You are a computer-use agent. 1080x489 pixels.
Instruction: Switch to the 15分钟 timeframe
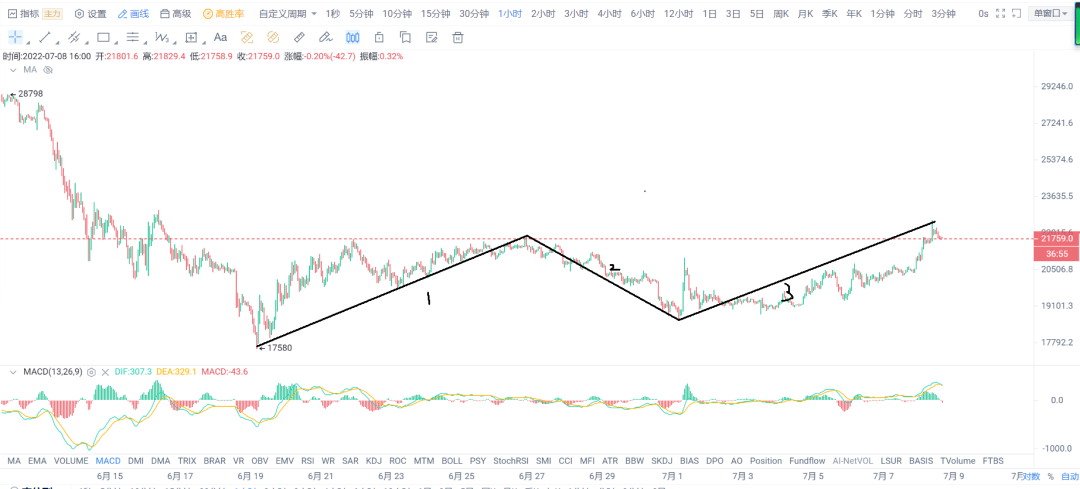click(435, 14)
